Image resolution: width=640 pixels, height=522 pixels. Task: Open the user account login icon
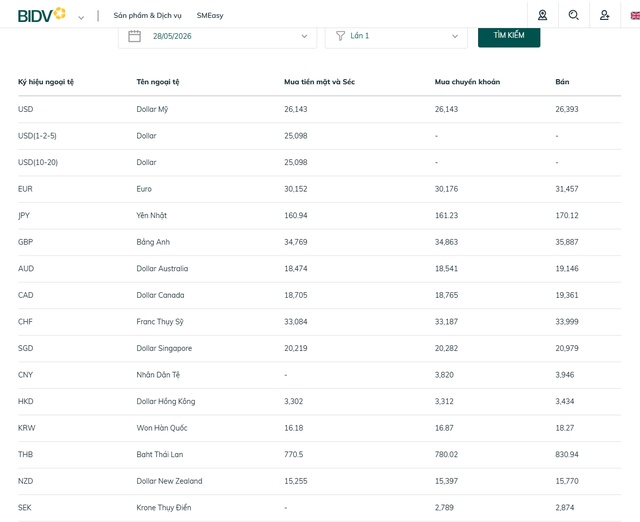click(x=604, y=15)
